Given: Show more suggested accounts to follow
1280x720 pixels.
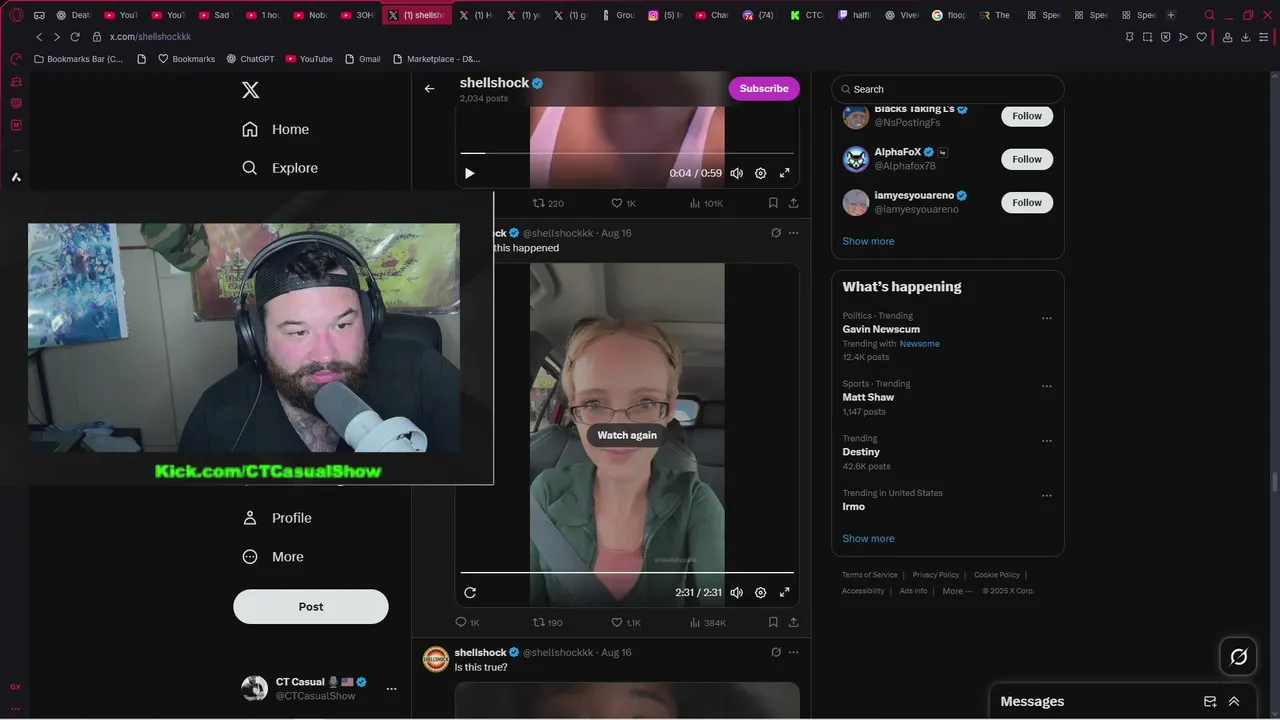Looking at the screenshot, I should [x=868, y=241].
